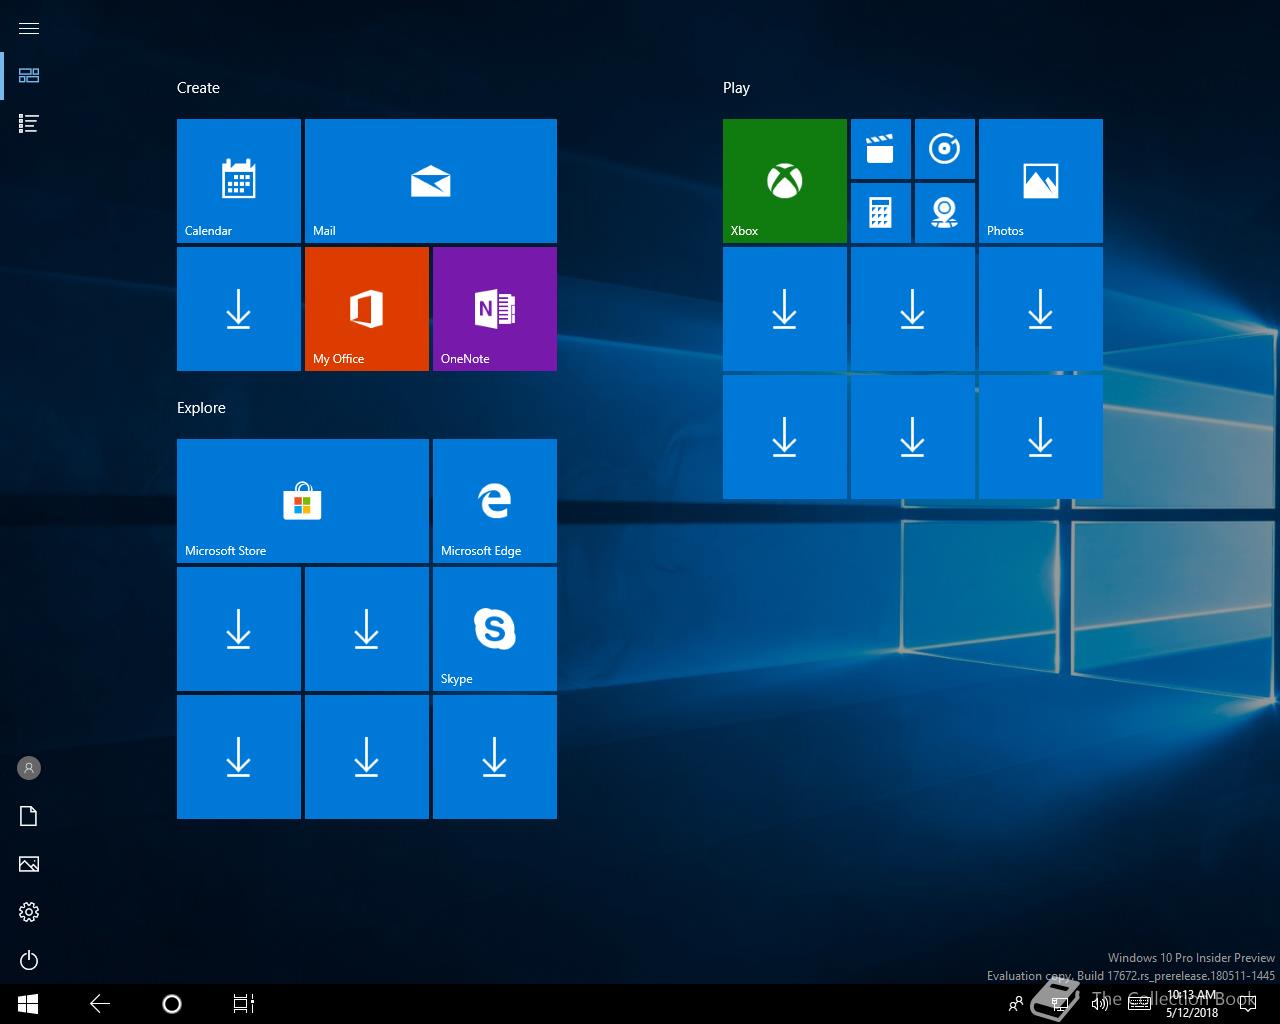The width and height of the screenshot is (1280, 1024).
Task: Open Groove Music disc tile
Action: [x=945, y=149]
